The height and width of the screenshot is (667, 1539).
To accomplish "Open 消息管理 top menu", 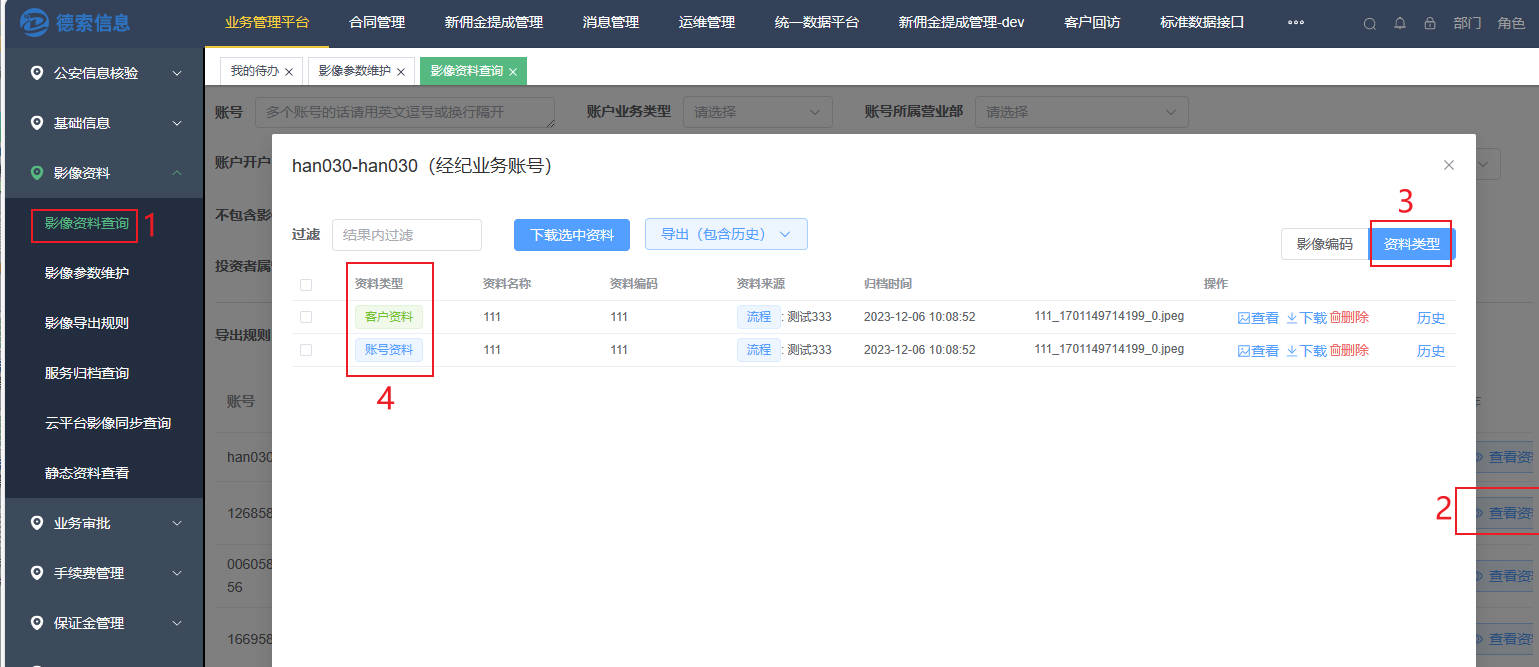I will click(611, 22).
